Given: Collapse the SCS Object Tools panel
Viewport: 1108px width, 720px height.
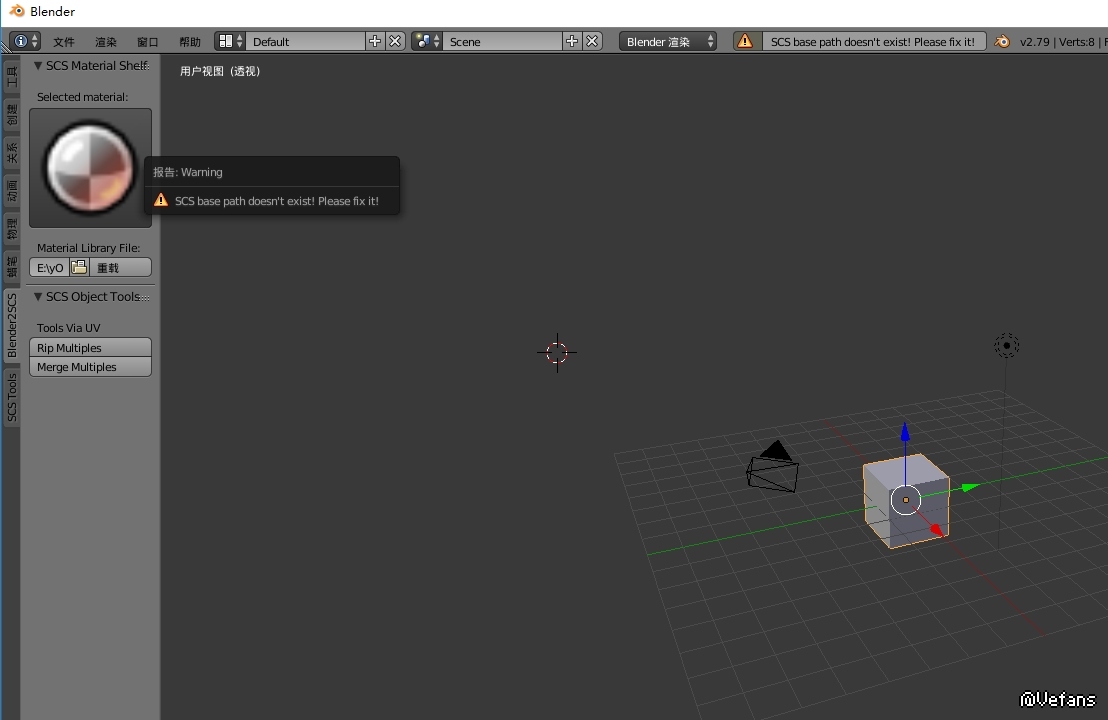Looking at the screenshot, I should (38, 297).
